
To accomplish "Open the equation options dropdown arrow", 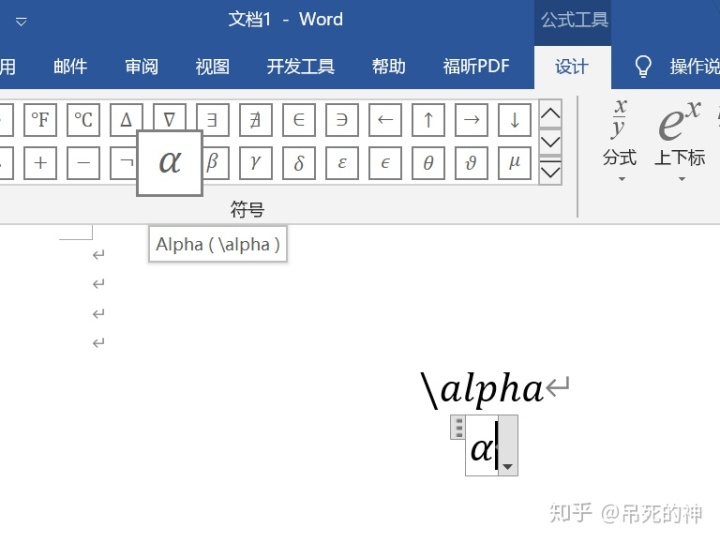I will point(508,446).
